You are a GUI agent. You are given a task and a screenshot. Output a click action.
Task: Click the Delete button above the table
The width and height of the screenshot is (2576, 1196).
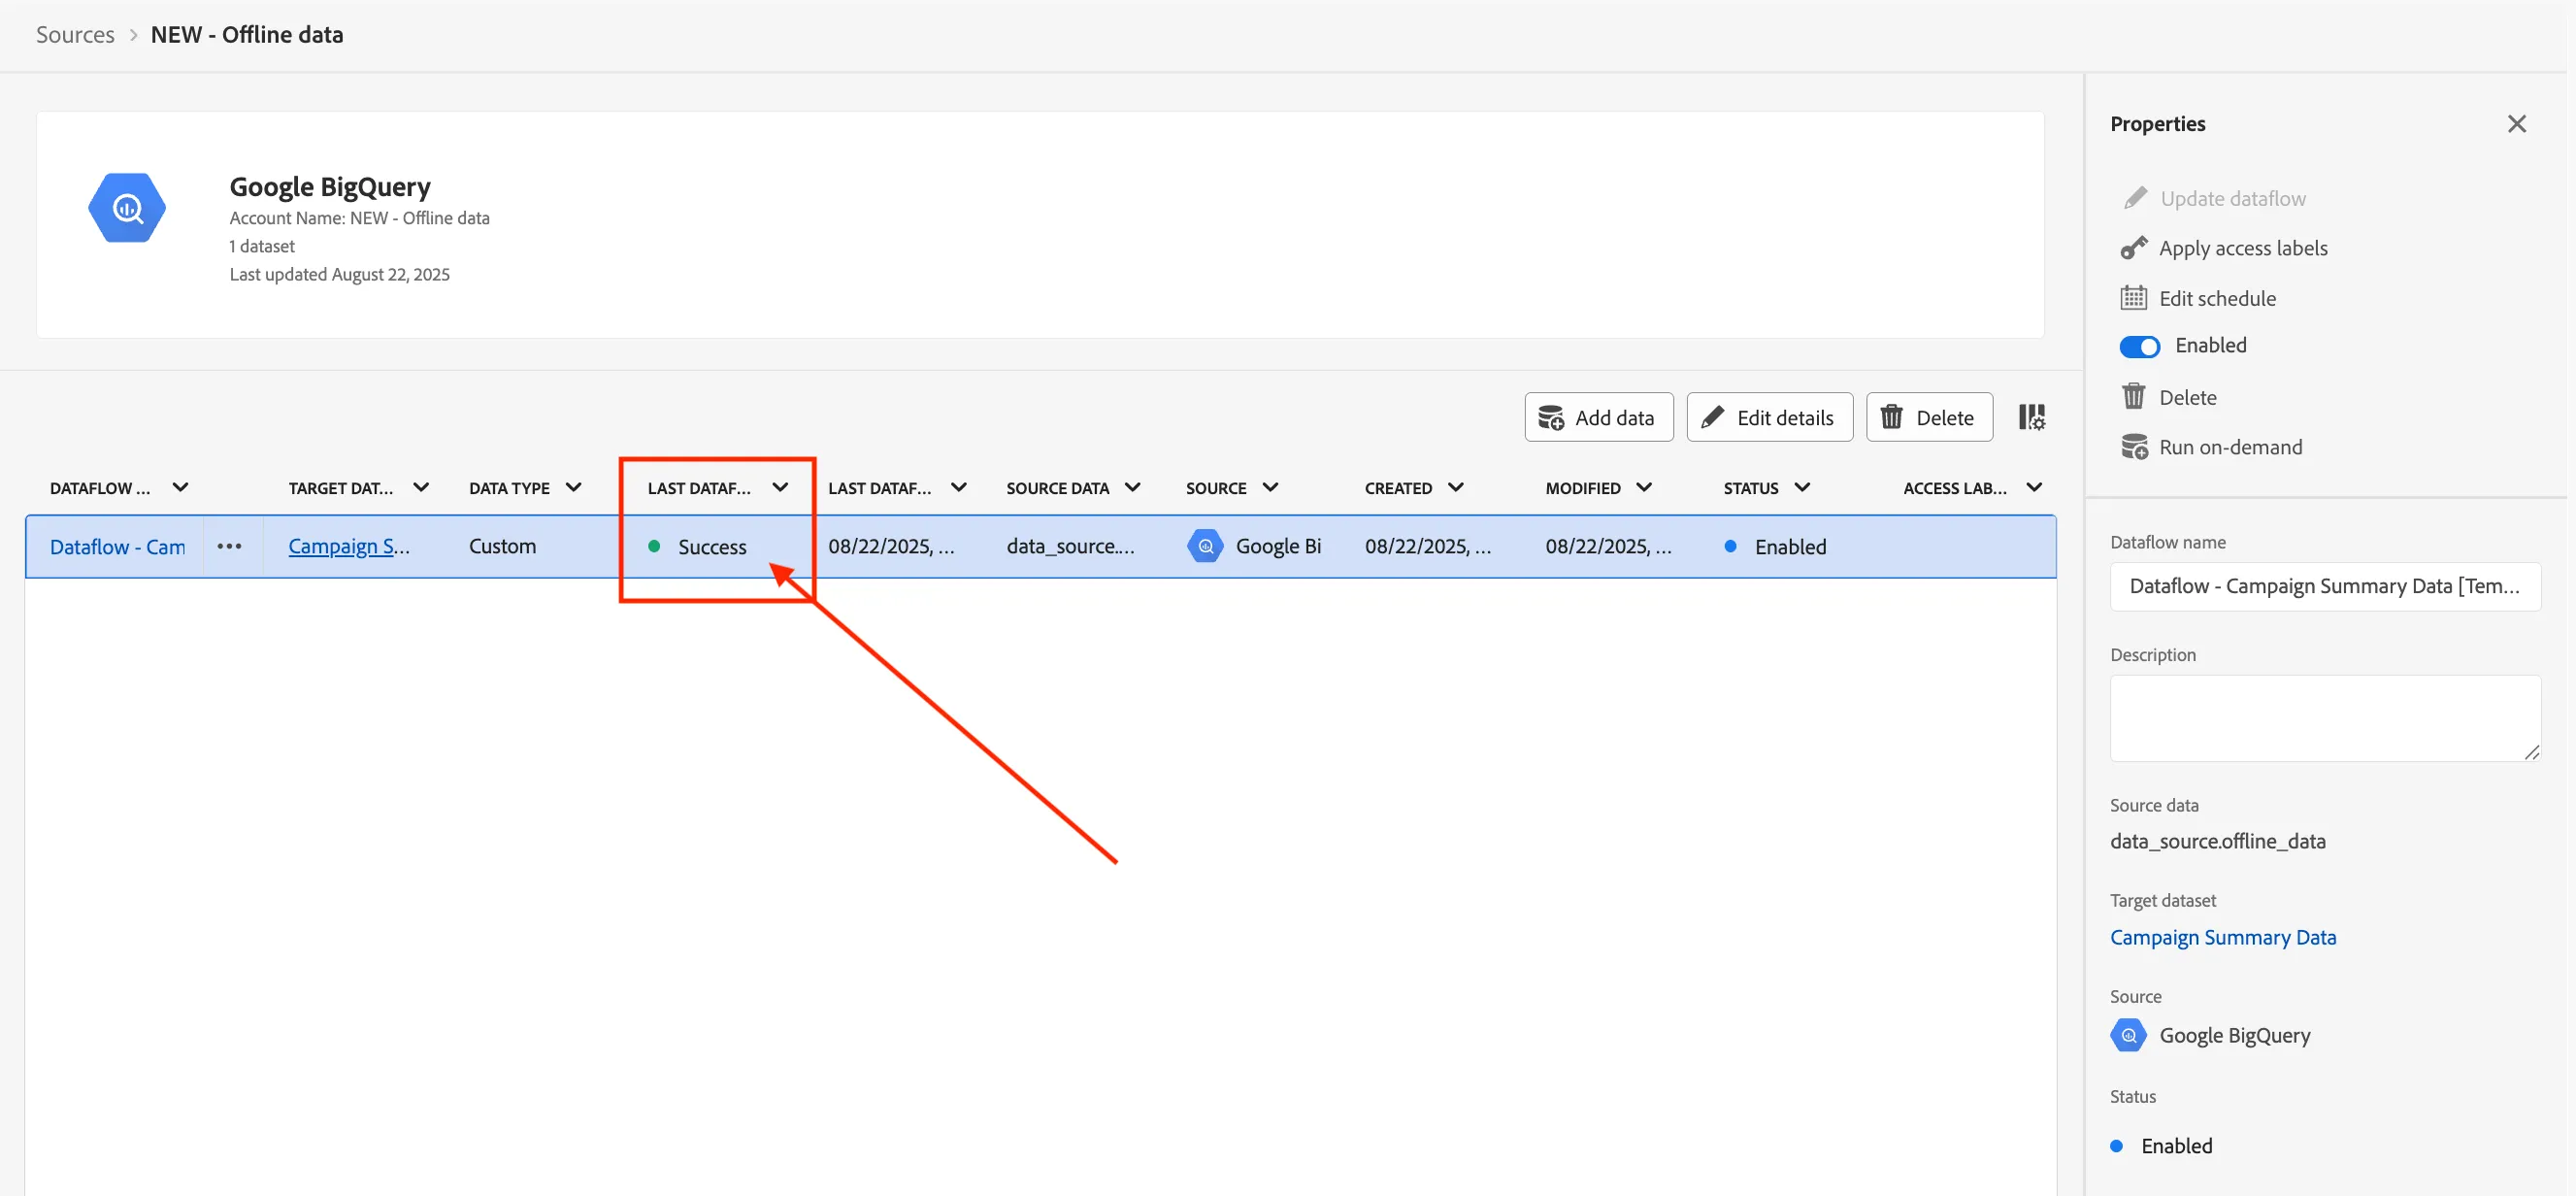click(1929, 417)
